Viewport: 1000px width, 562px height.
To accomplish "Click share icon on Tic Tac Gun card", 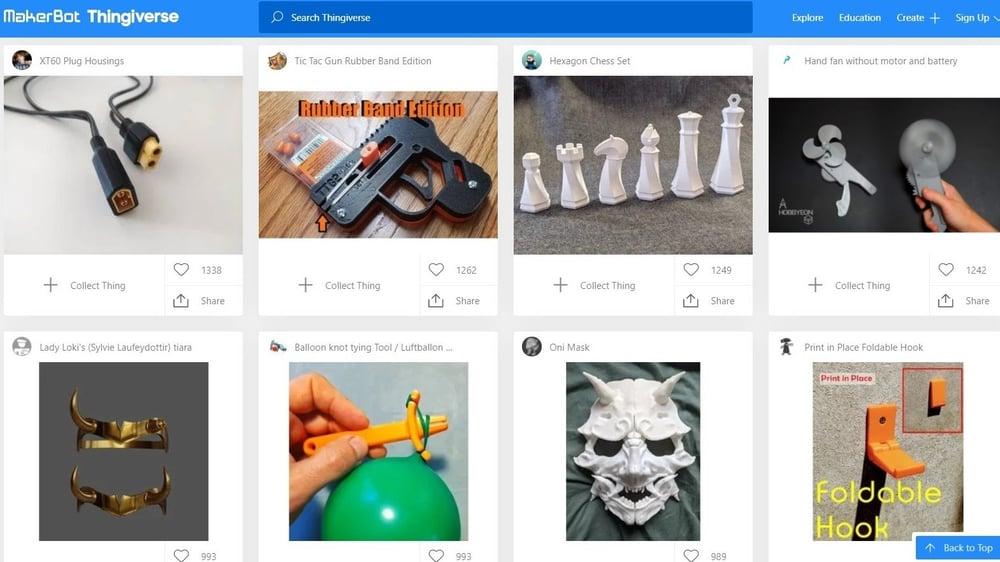I will 436,300.
